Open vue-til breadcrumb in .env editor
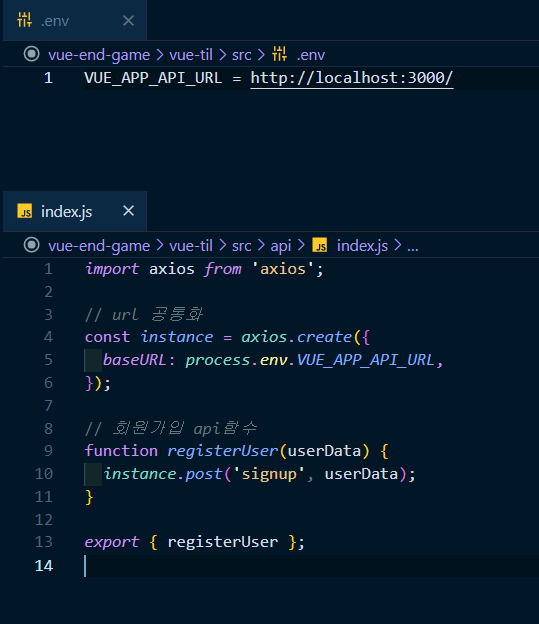 [x=191, y=55]
